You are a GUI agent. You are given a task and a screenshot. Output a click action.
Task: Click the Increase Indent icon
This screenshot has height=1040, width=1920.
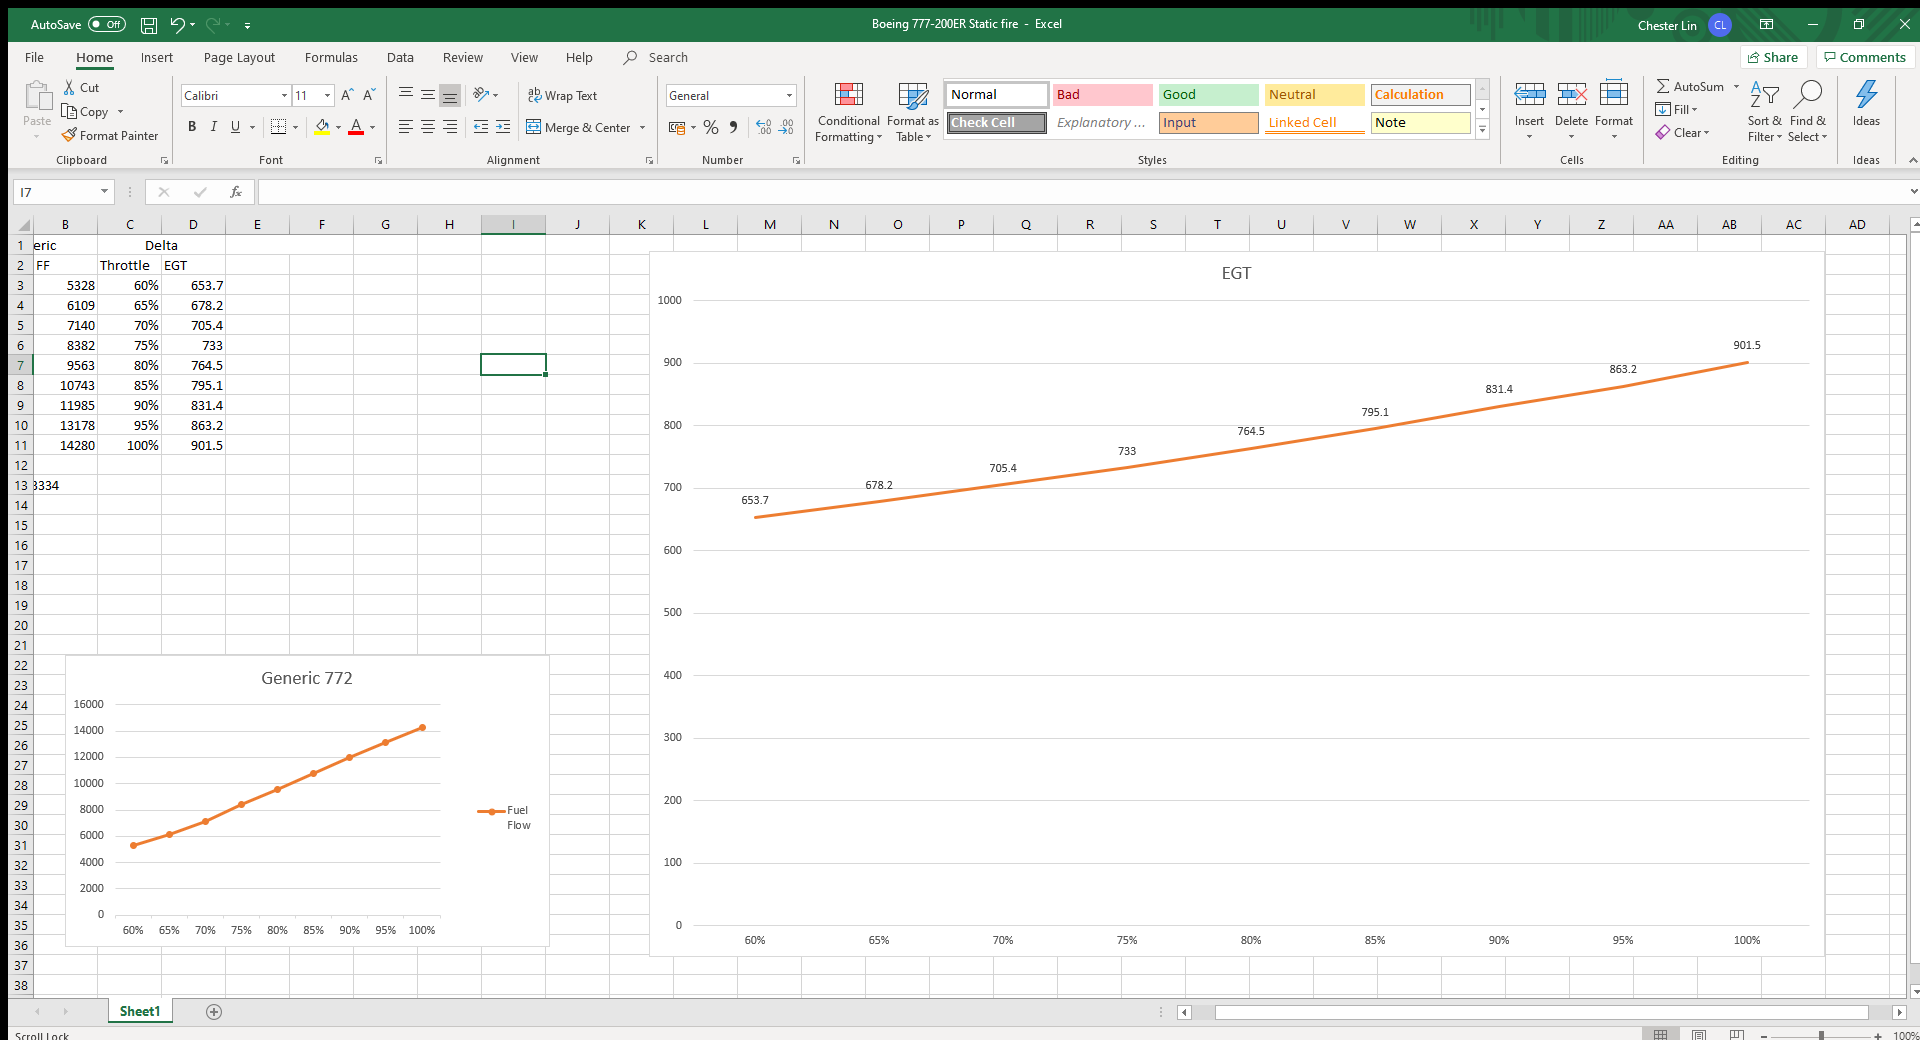[503, 127]
